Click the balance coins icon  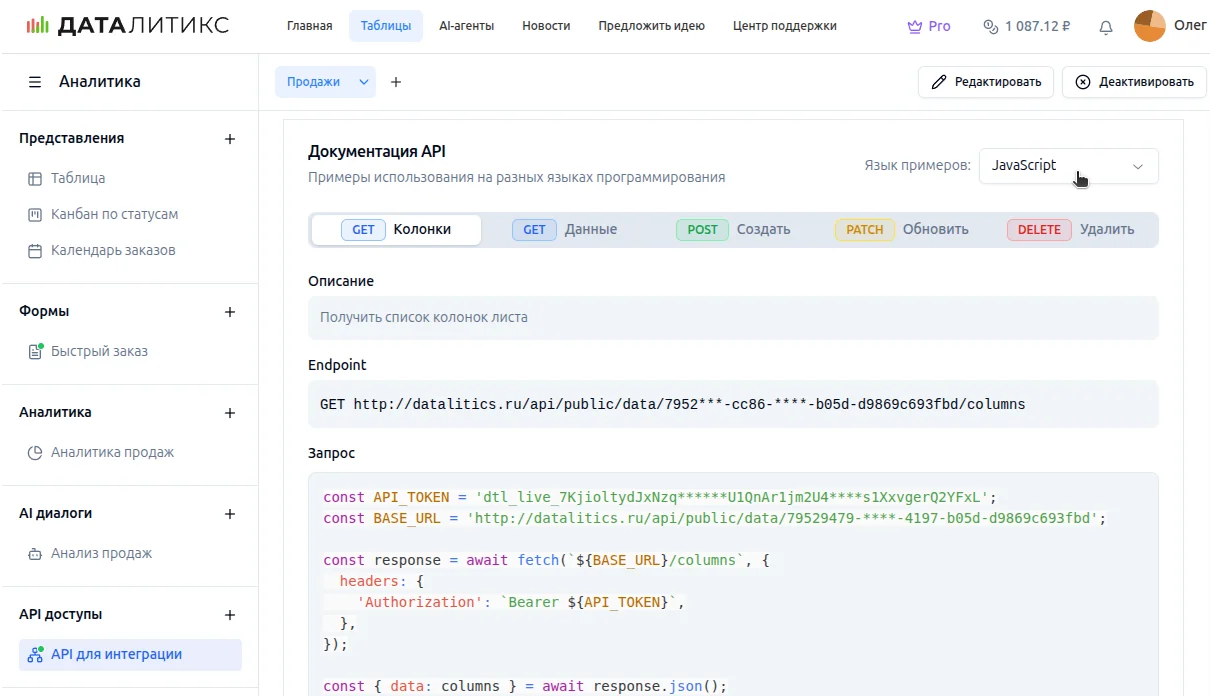click(990, 27)
